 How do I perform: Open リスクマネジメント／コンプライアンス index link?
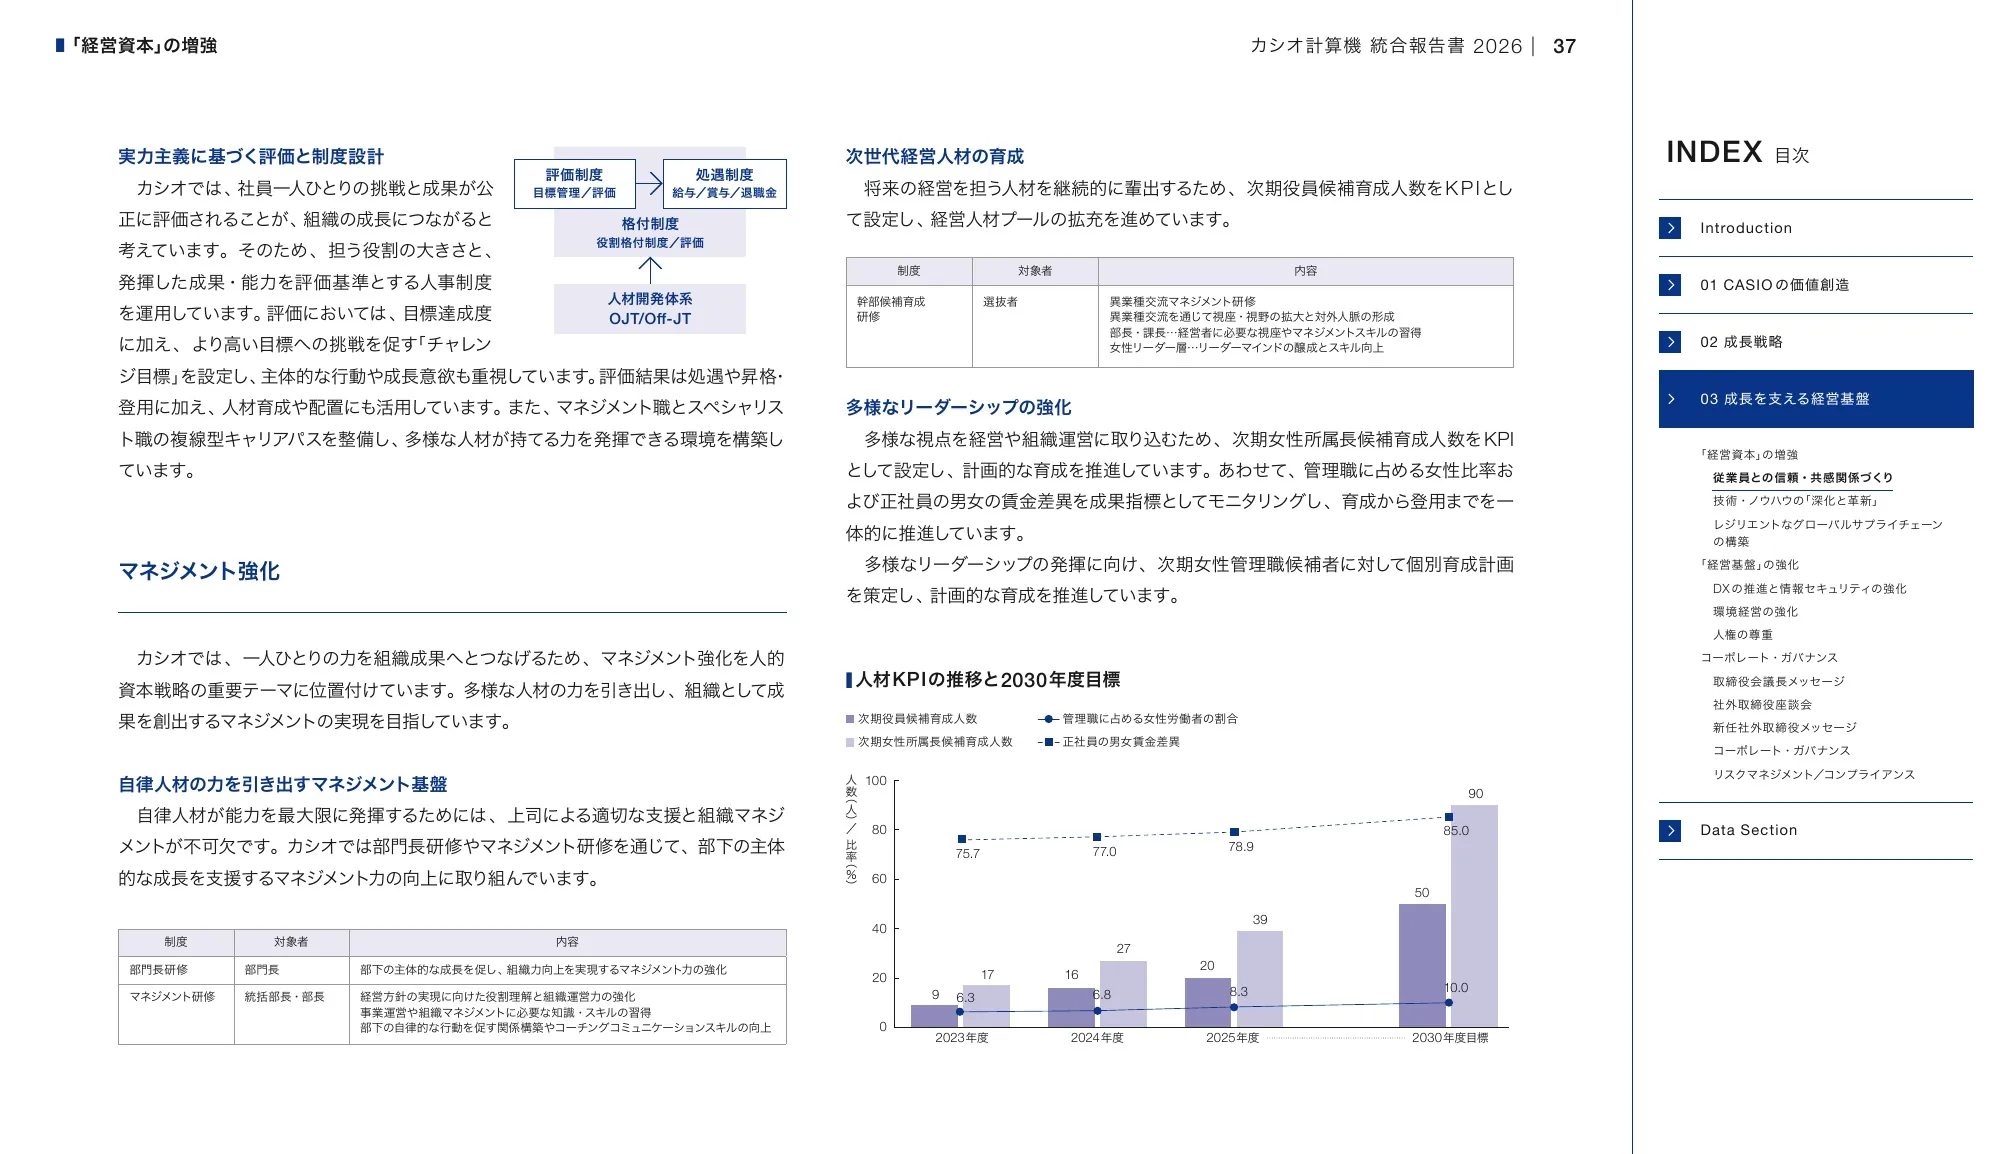pos(1813,775)
